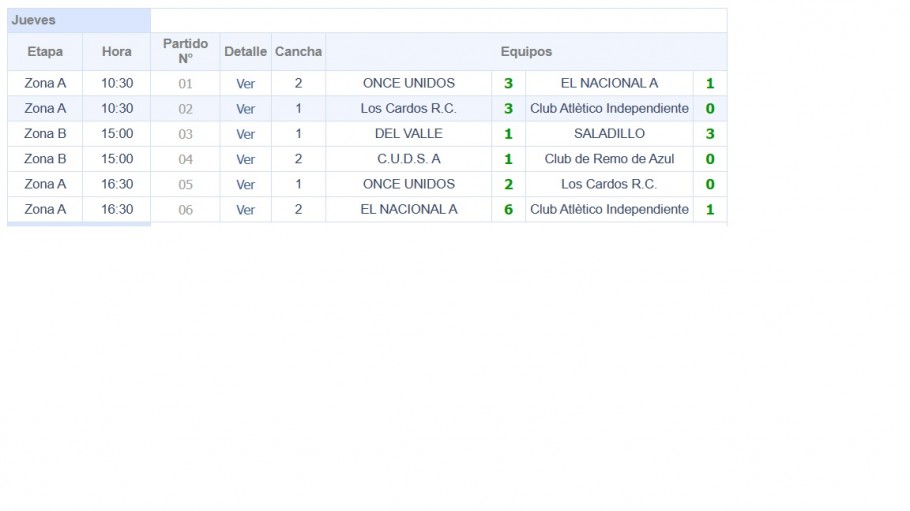Click Zona B cell of match 03
Viewport: 910px width, 511px height.
45,134
